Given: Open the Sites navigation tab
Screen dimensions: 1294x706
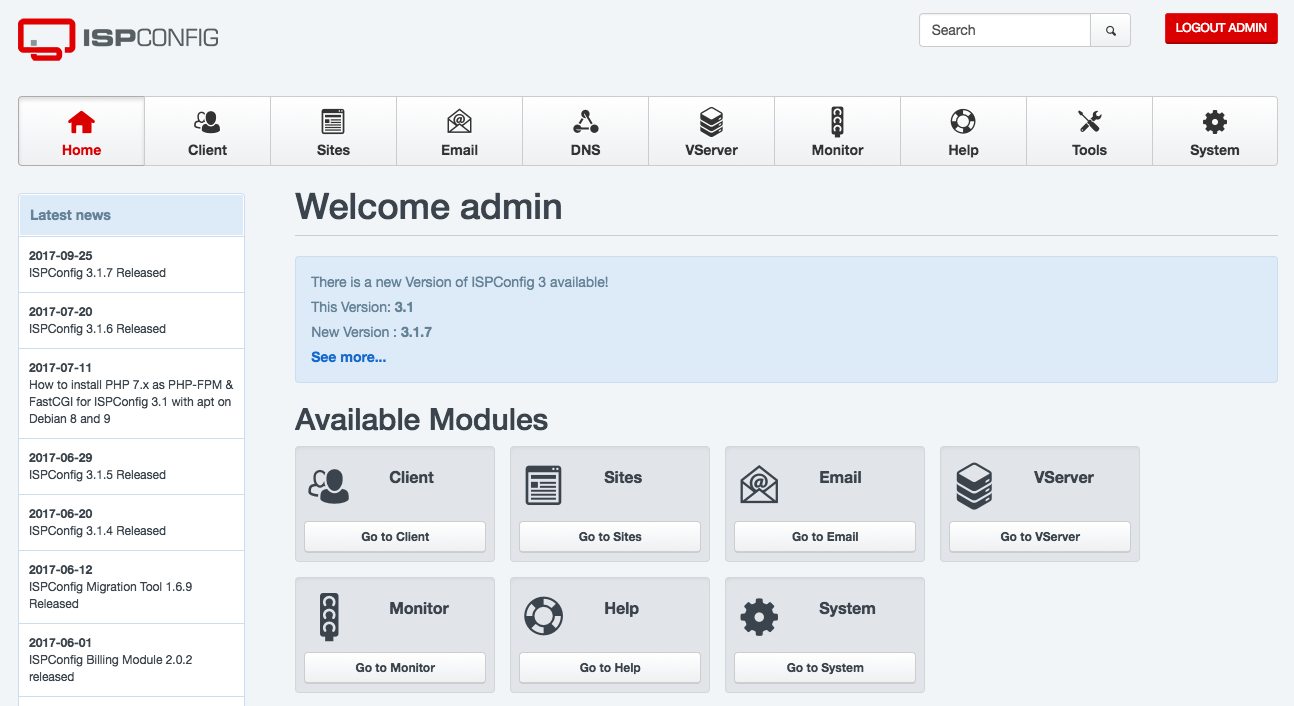Looking at the screenshot, I should click(334, 131).
